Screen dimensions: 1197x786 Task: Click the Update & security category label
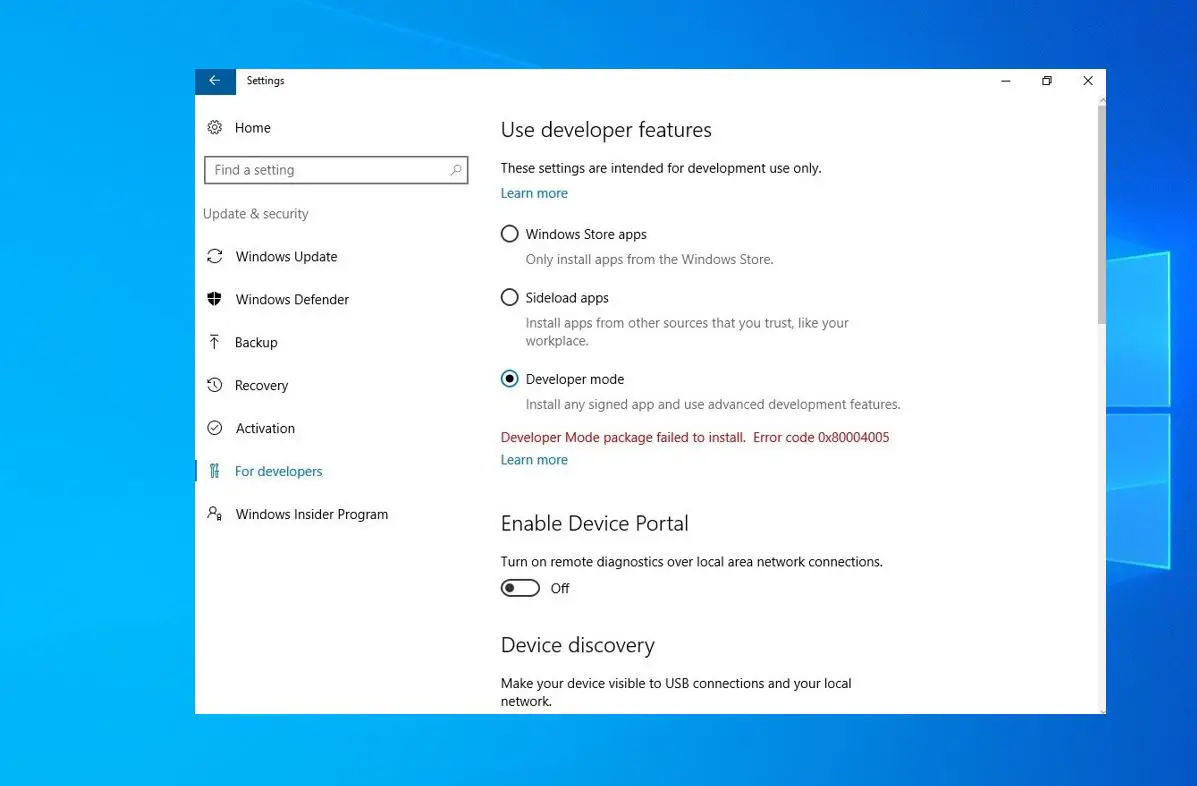(256, 214)
